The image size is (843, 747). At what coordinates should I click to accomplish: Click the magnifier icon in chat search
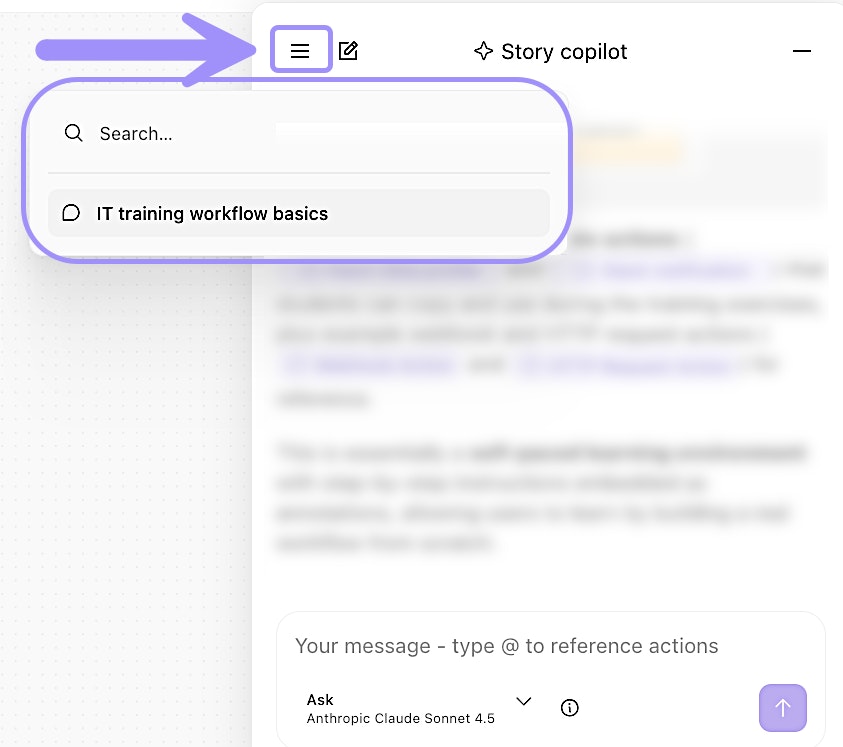73,133
